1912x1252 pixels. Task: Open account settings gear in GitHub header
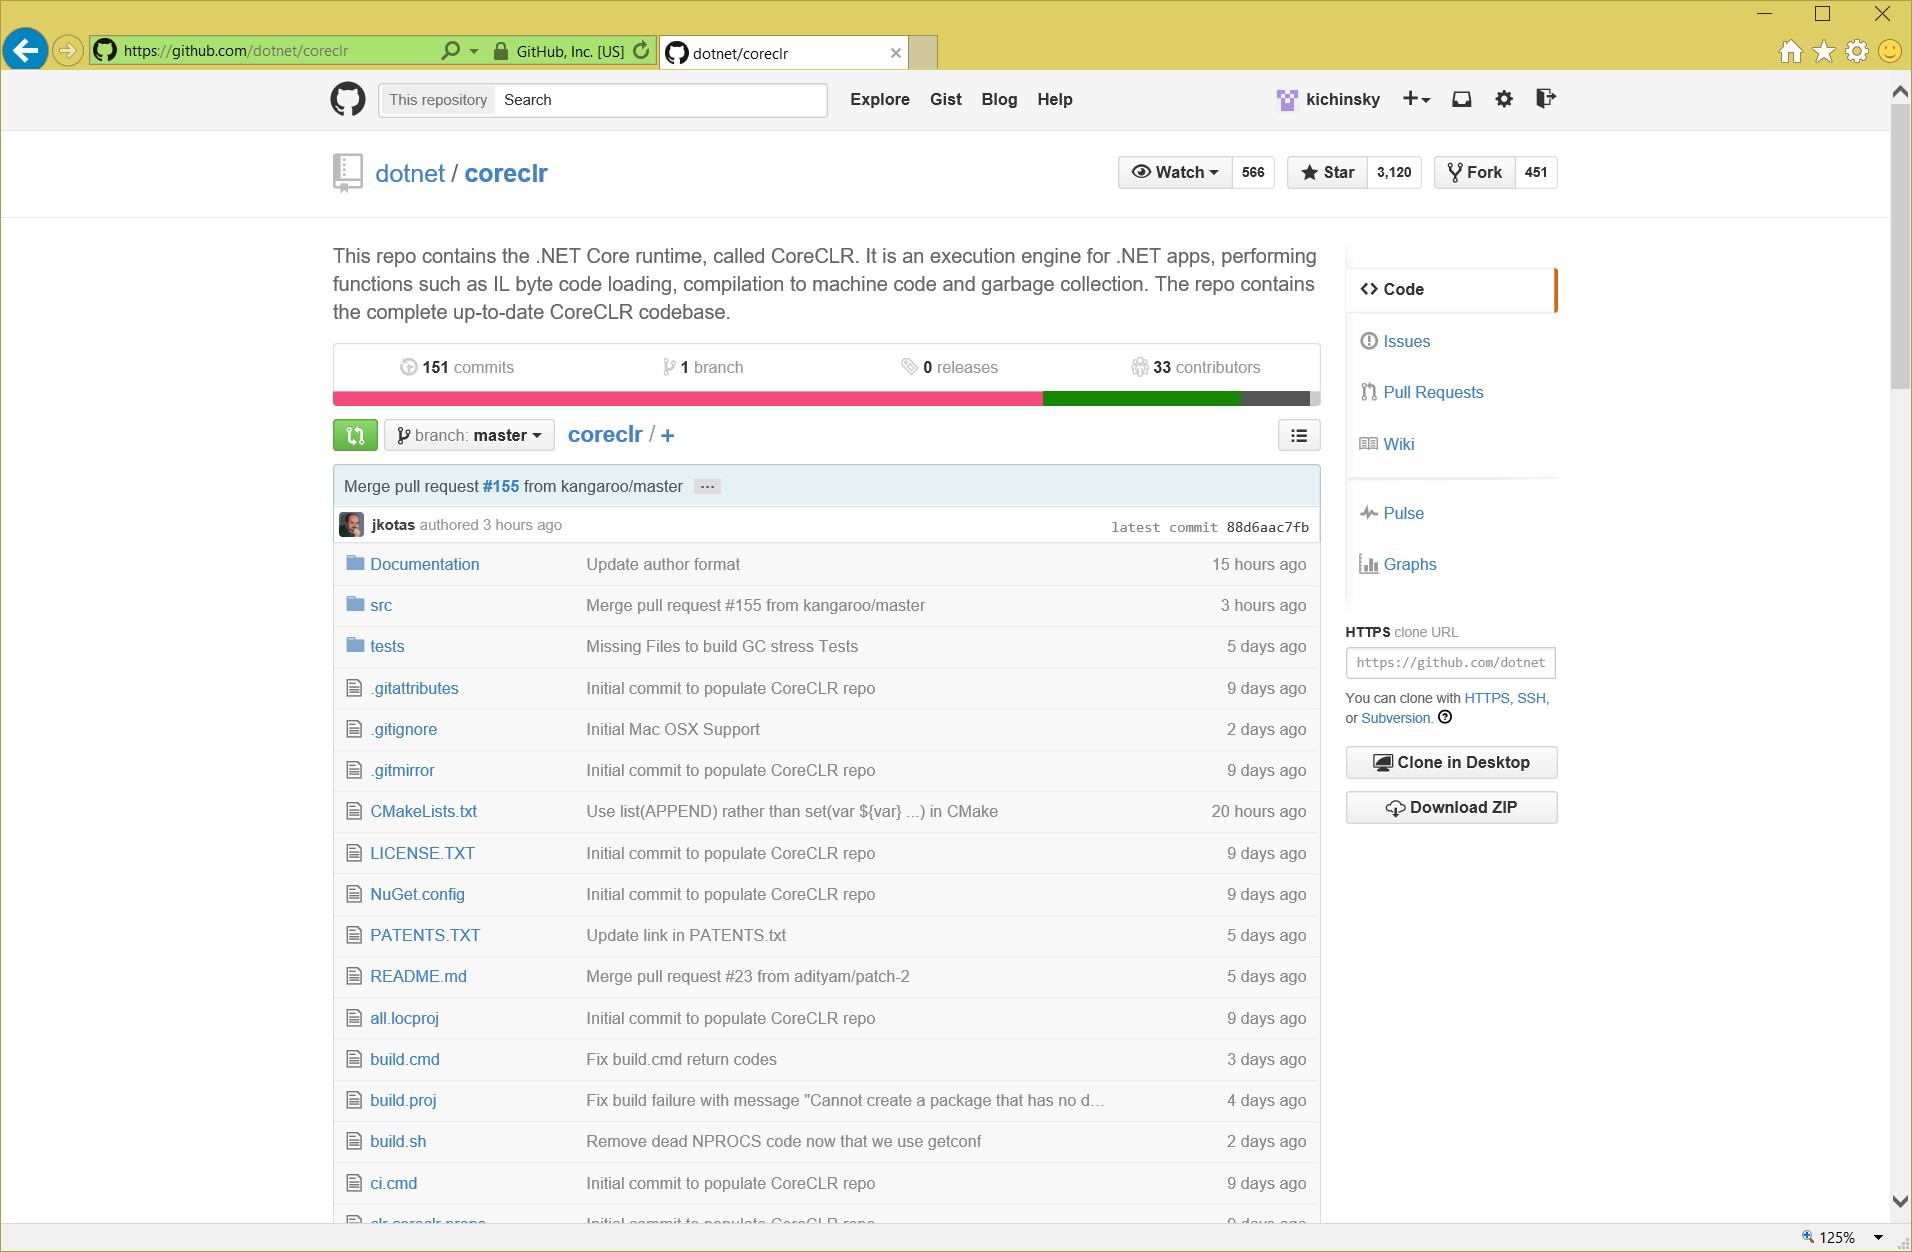tap(1504, 99)
